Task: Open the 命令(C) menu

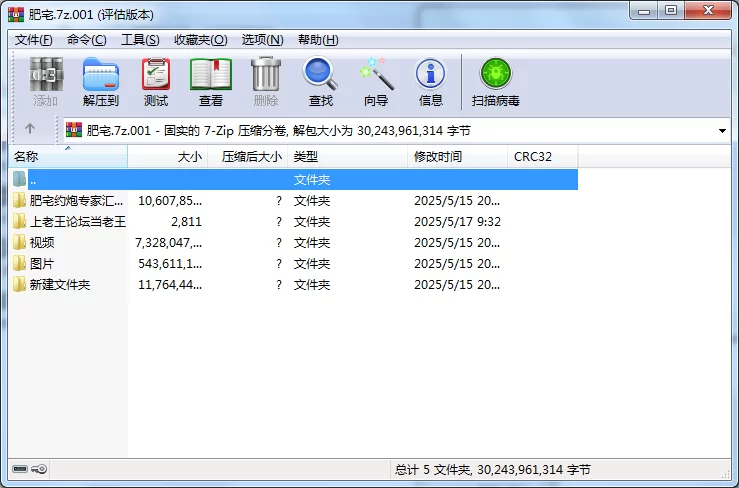Action: (86, 40)
